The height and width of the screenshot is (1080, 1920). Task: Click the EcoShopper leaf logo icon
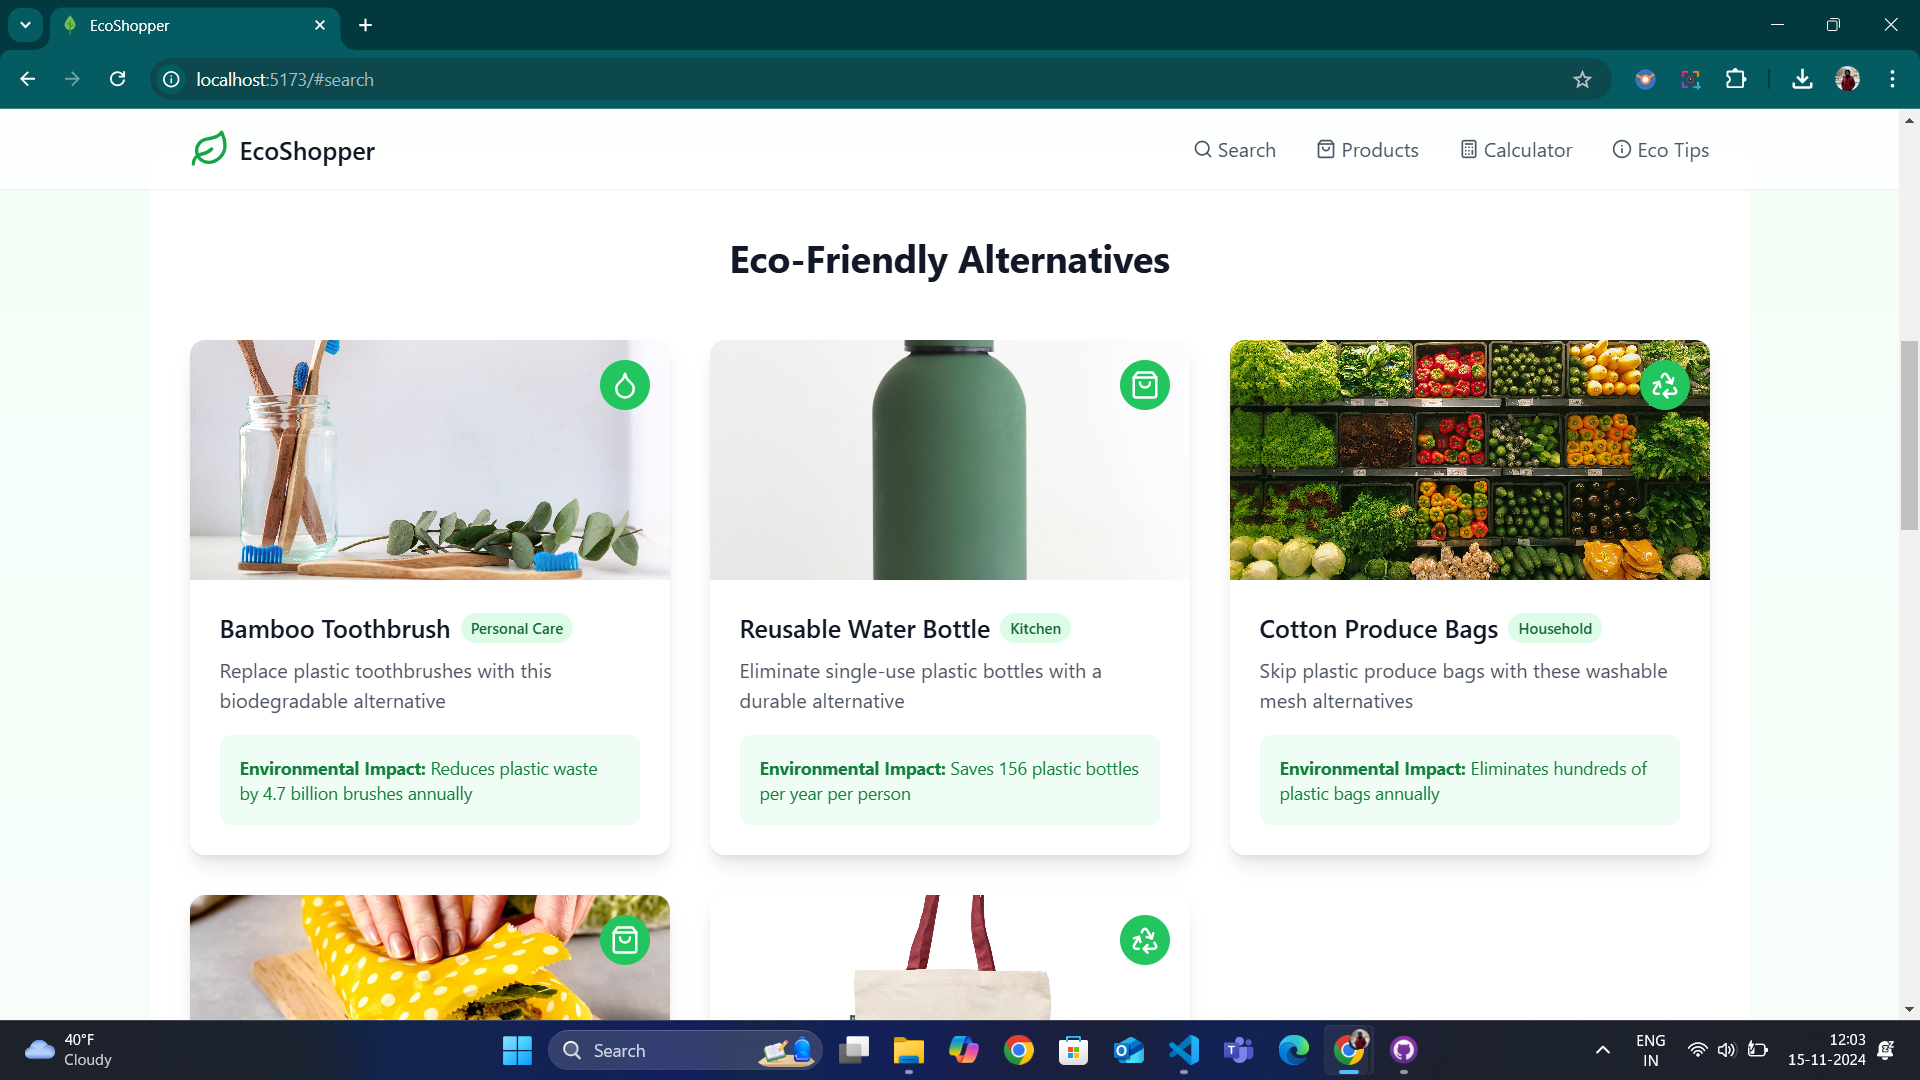point(209,149)
